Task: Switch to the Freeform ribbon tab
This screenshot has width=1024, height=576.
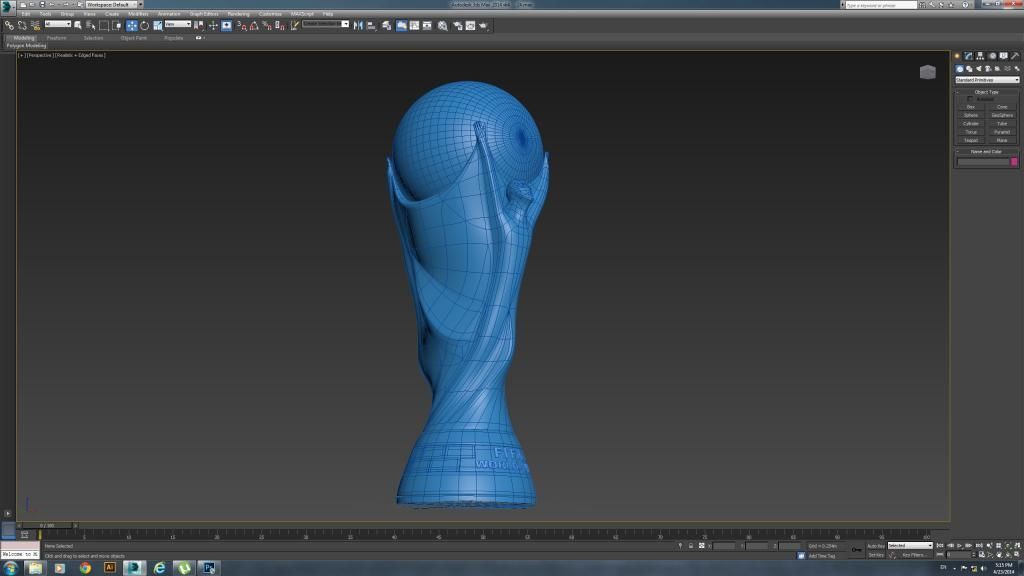Action: click(56, 38)
